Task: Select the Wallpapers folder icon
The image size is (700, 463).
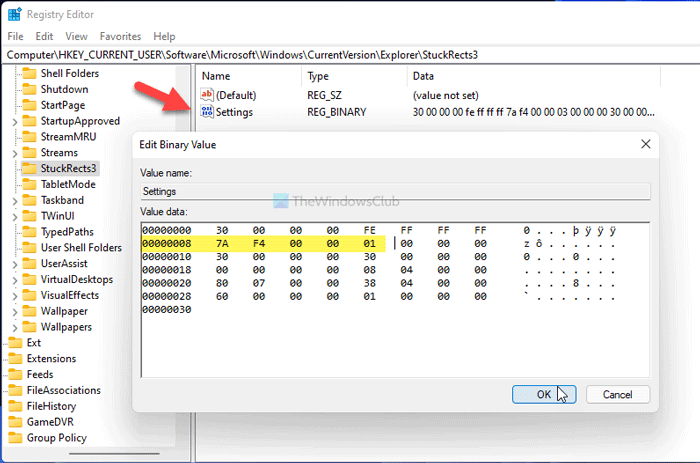Action: 29,327
